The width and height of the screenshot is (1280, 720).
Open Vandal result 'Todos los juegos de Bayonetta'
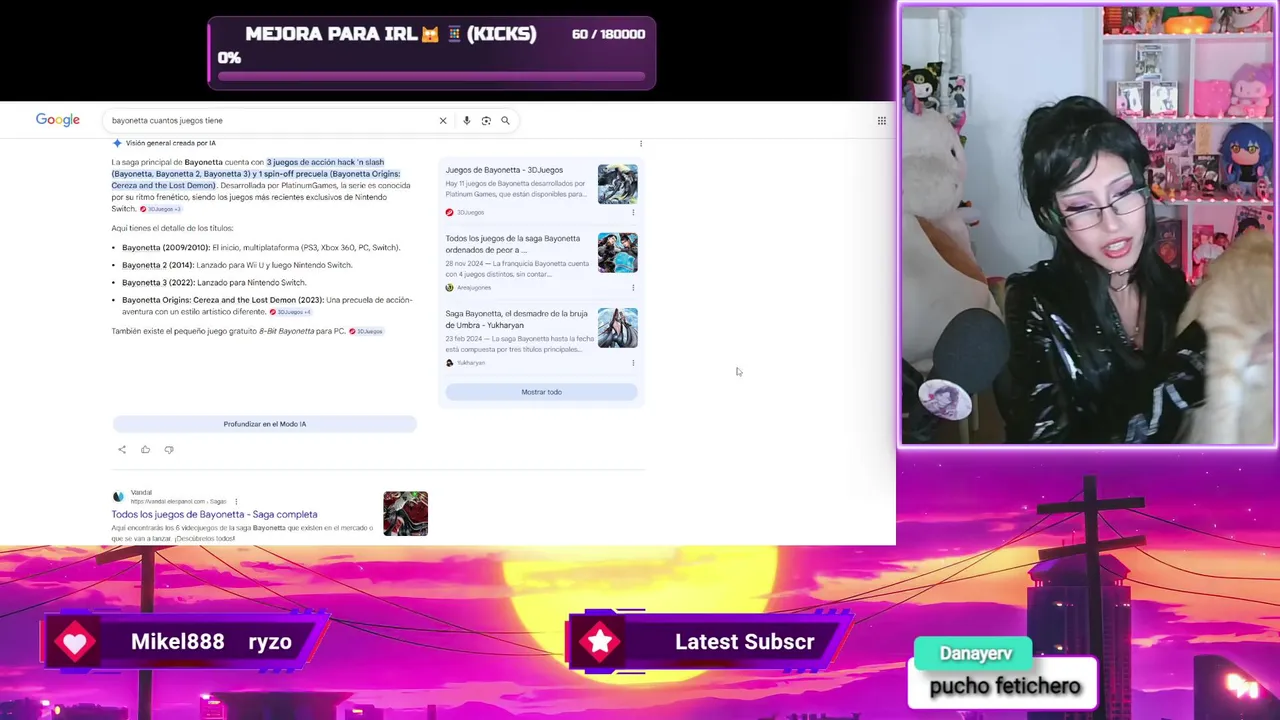(214, 514)
